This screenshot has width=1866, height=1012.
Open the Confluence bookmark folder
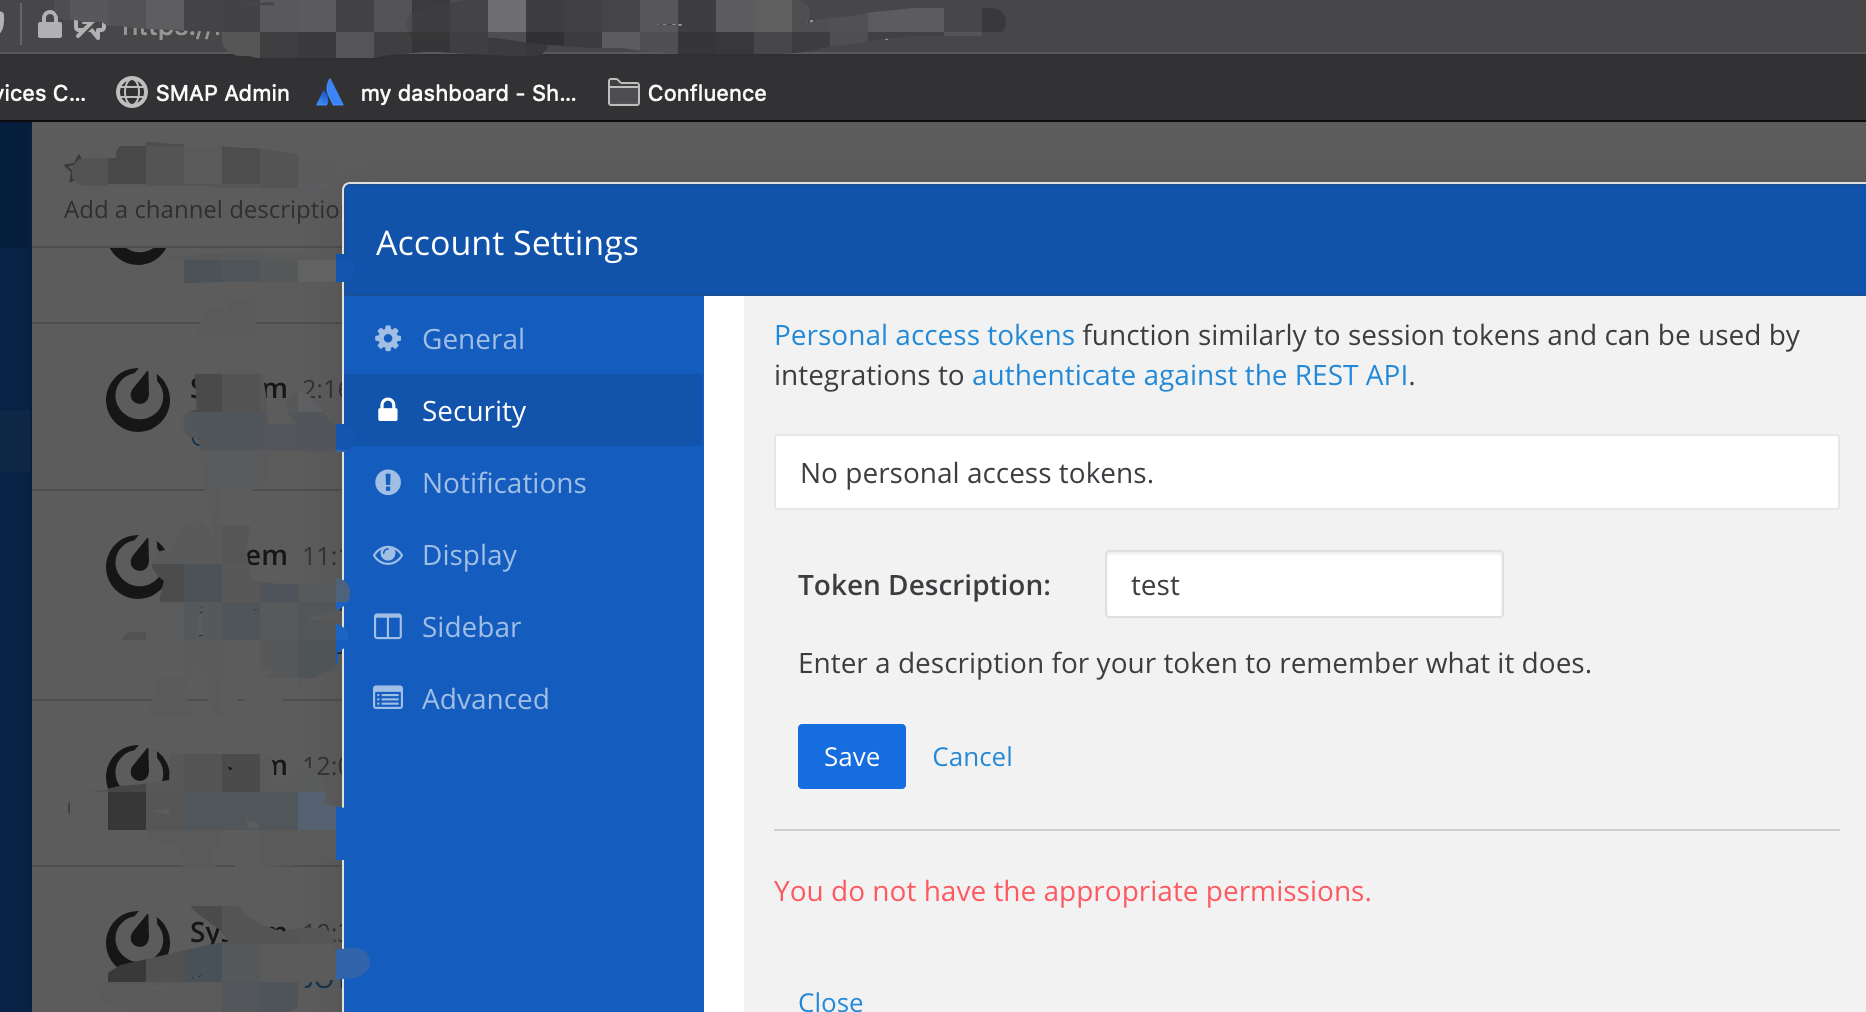coord(686,92)
